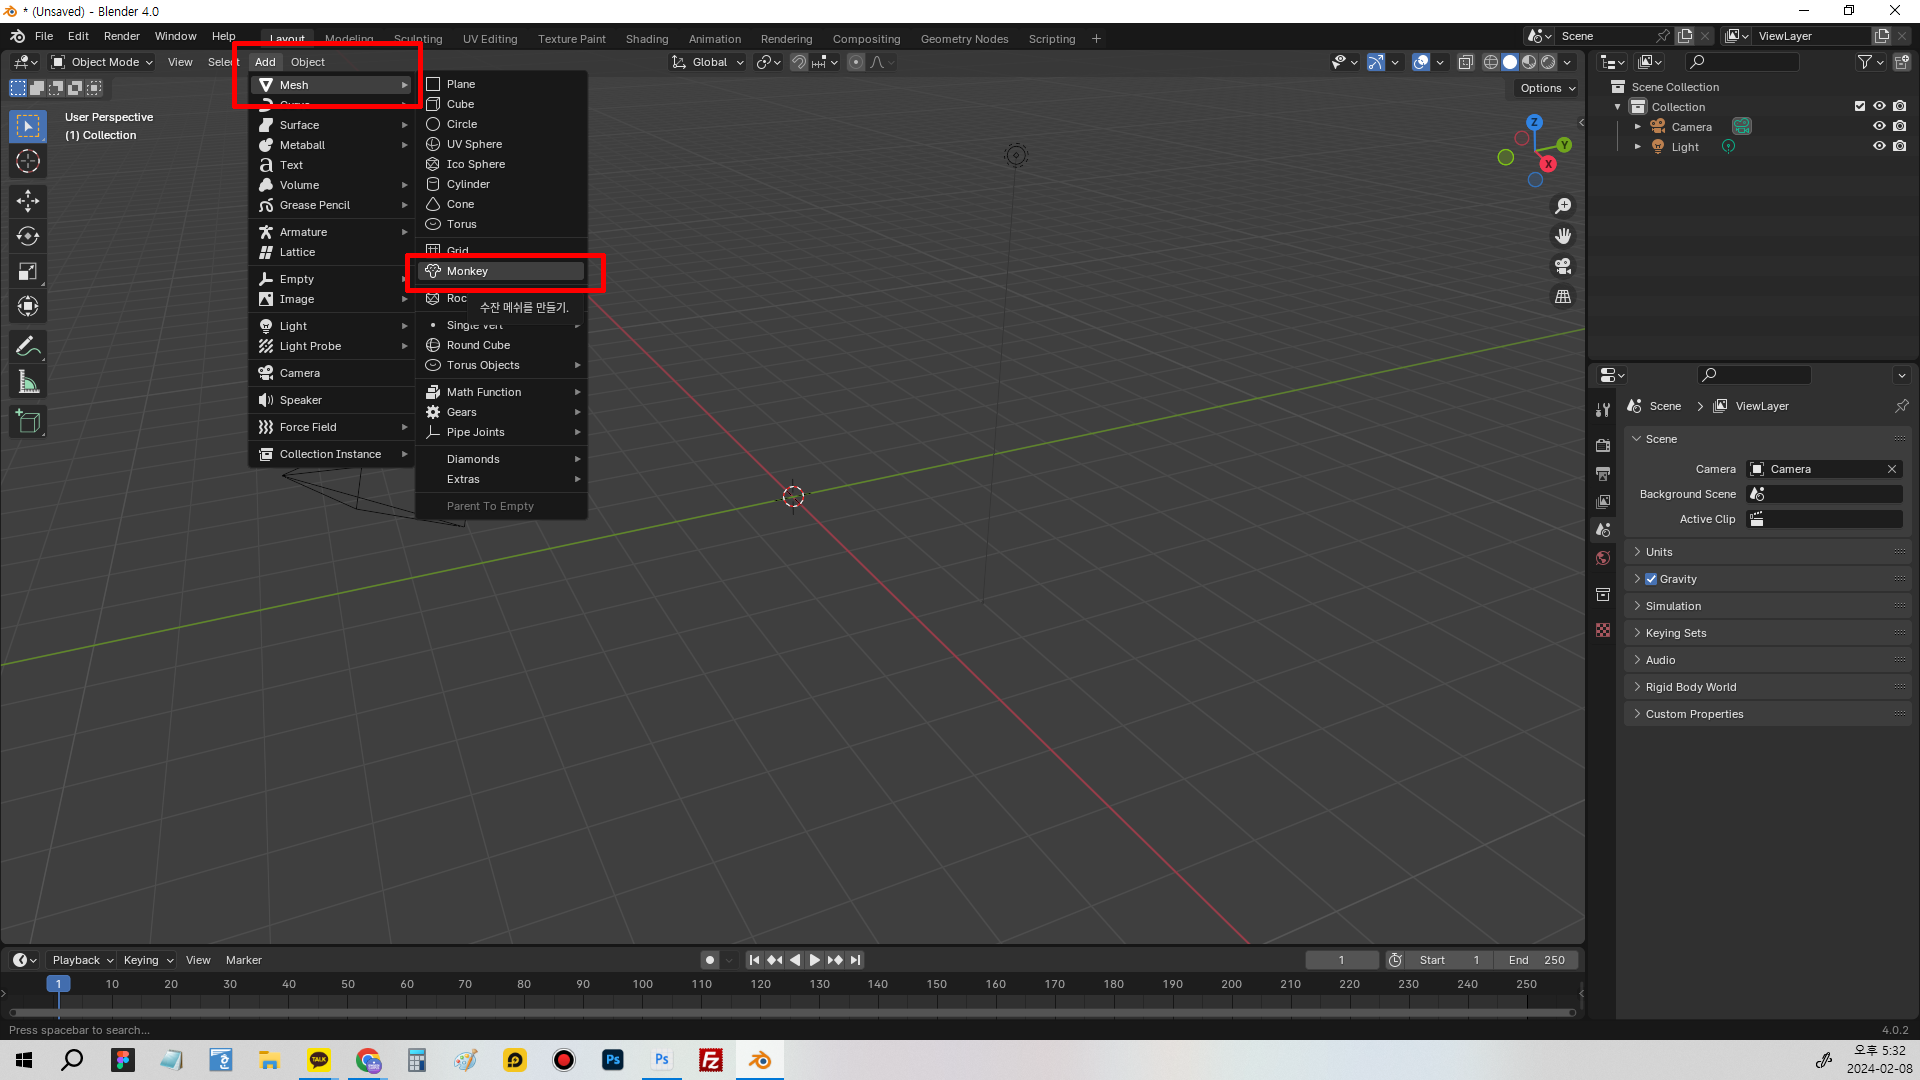This screenshot has height=1080, width=1920.
Task: Open the World properties tab
Action: coord(1603,558)
